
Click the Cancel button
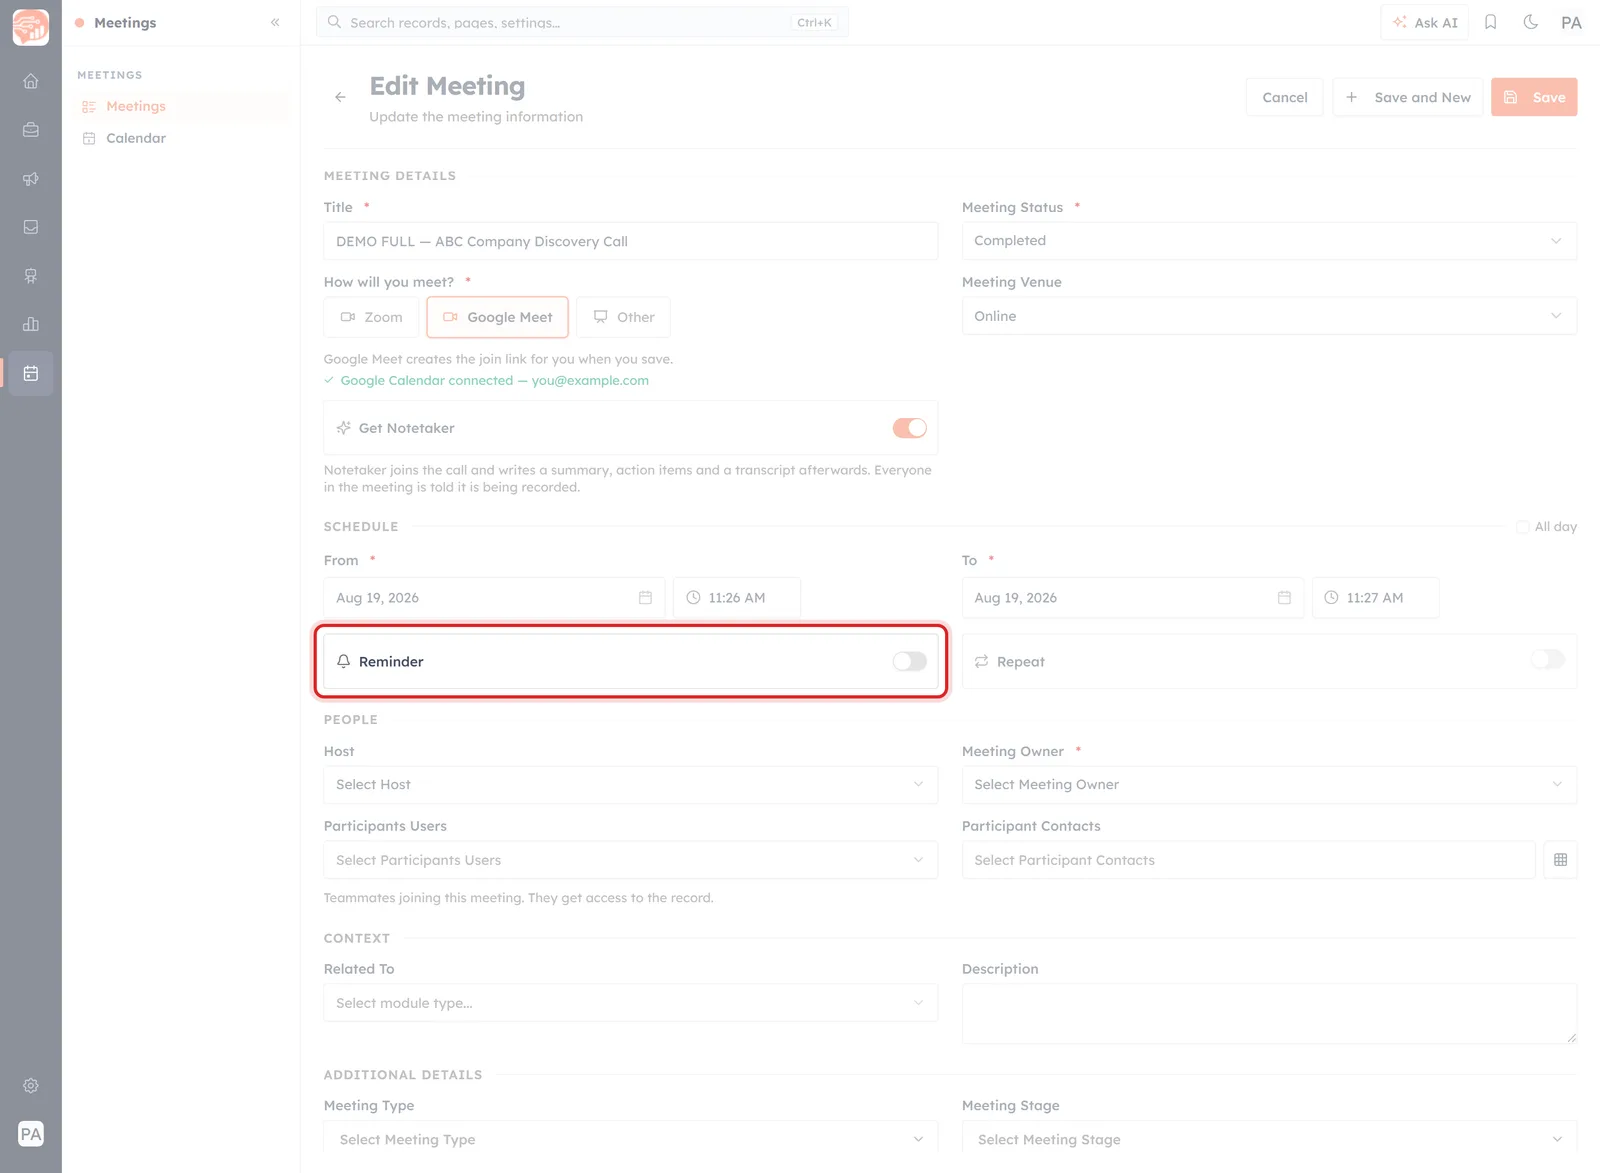1284,97
